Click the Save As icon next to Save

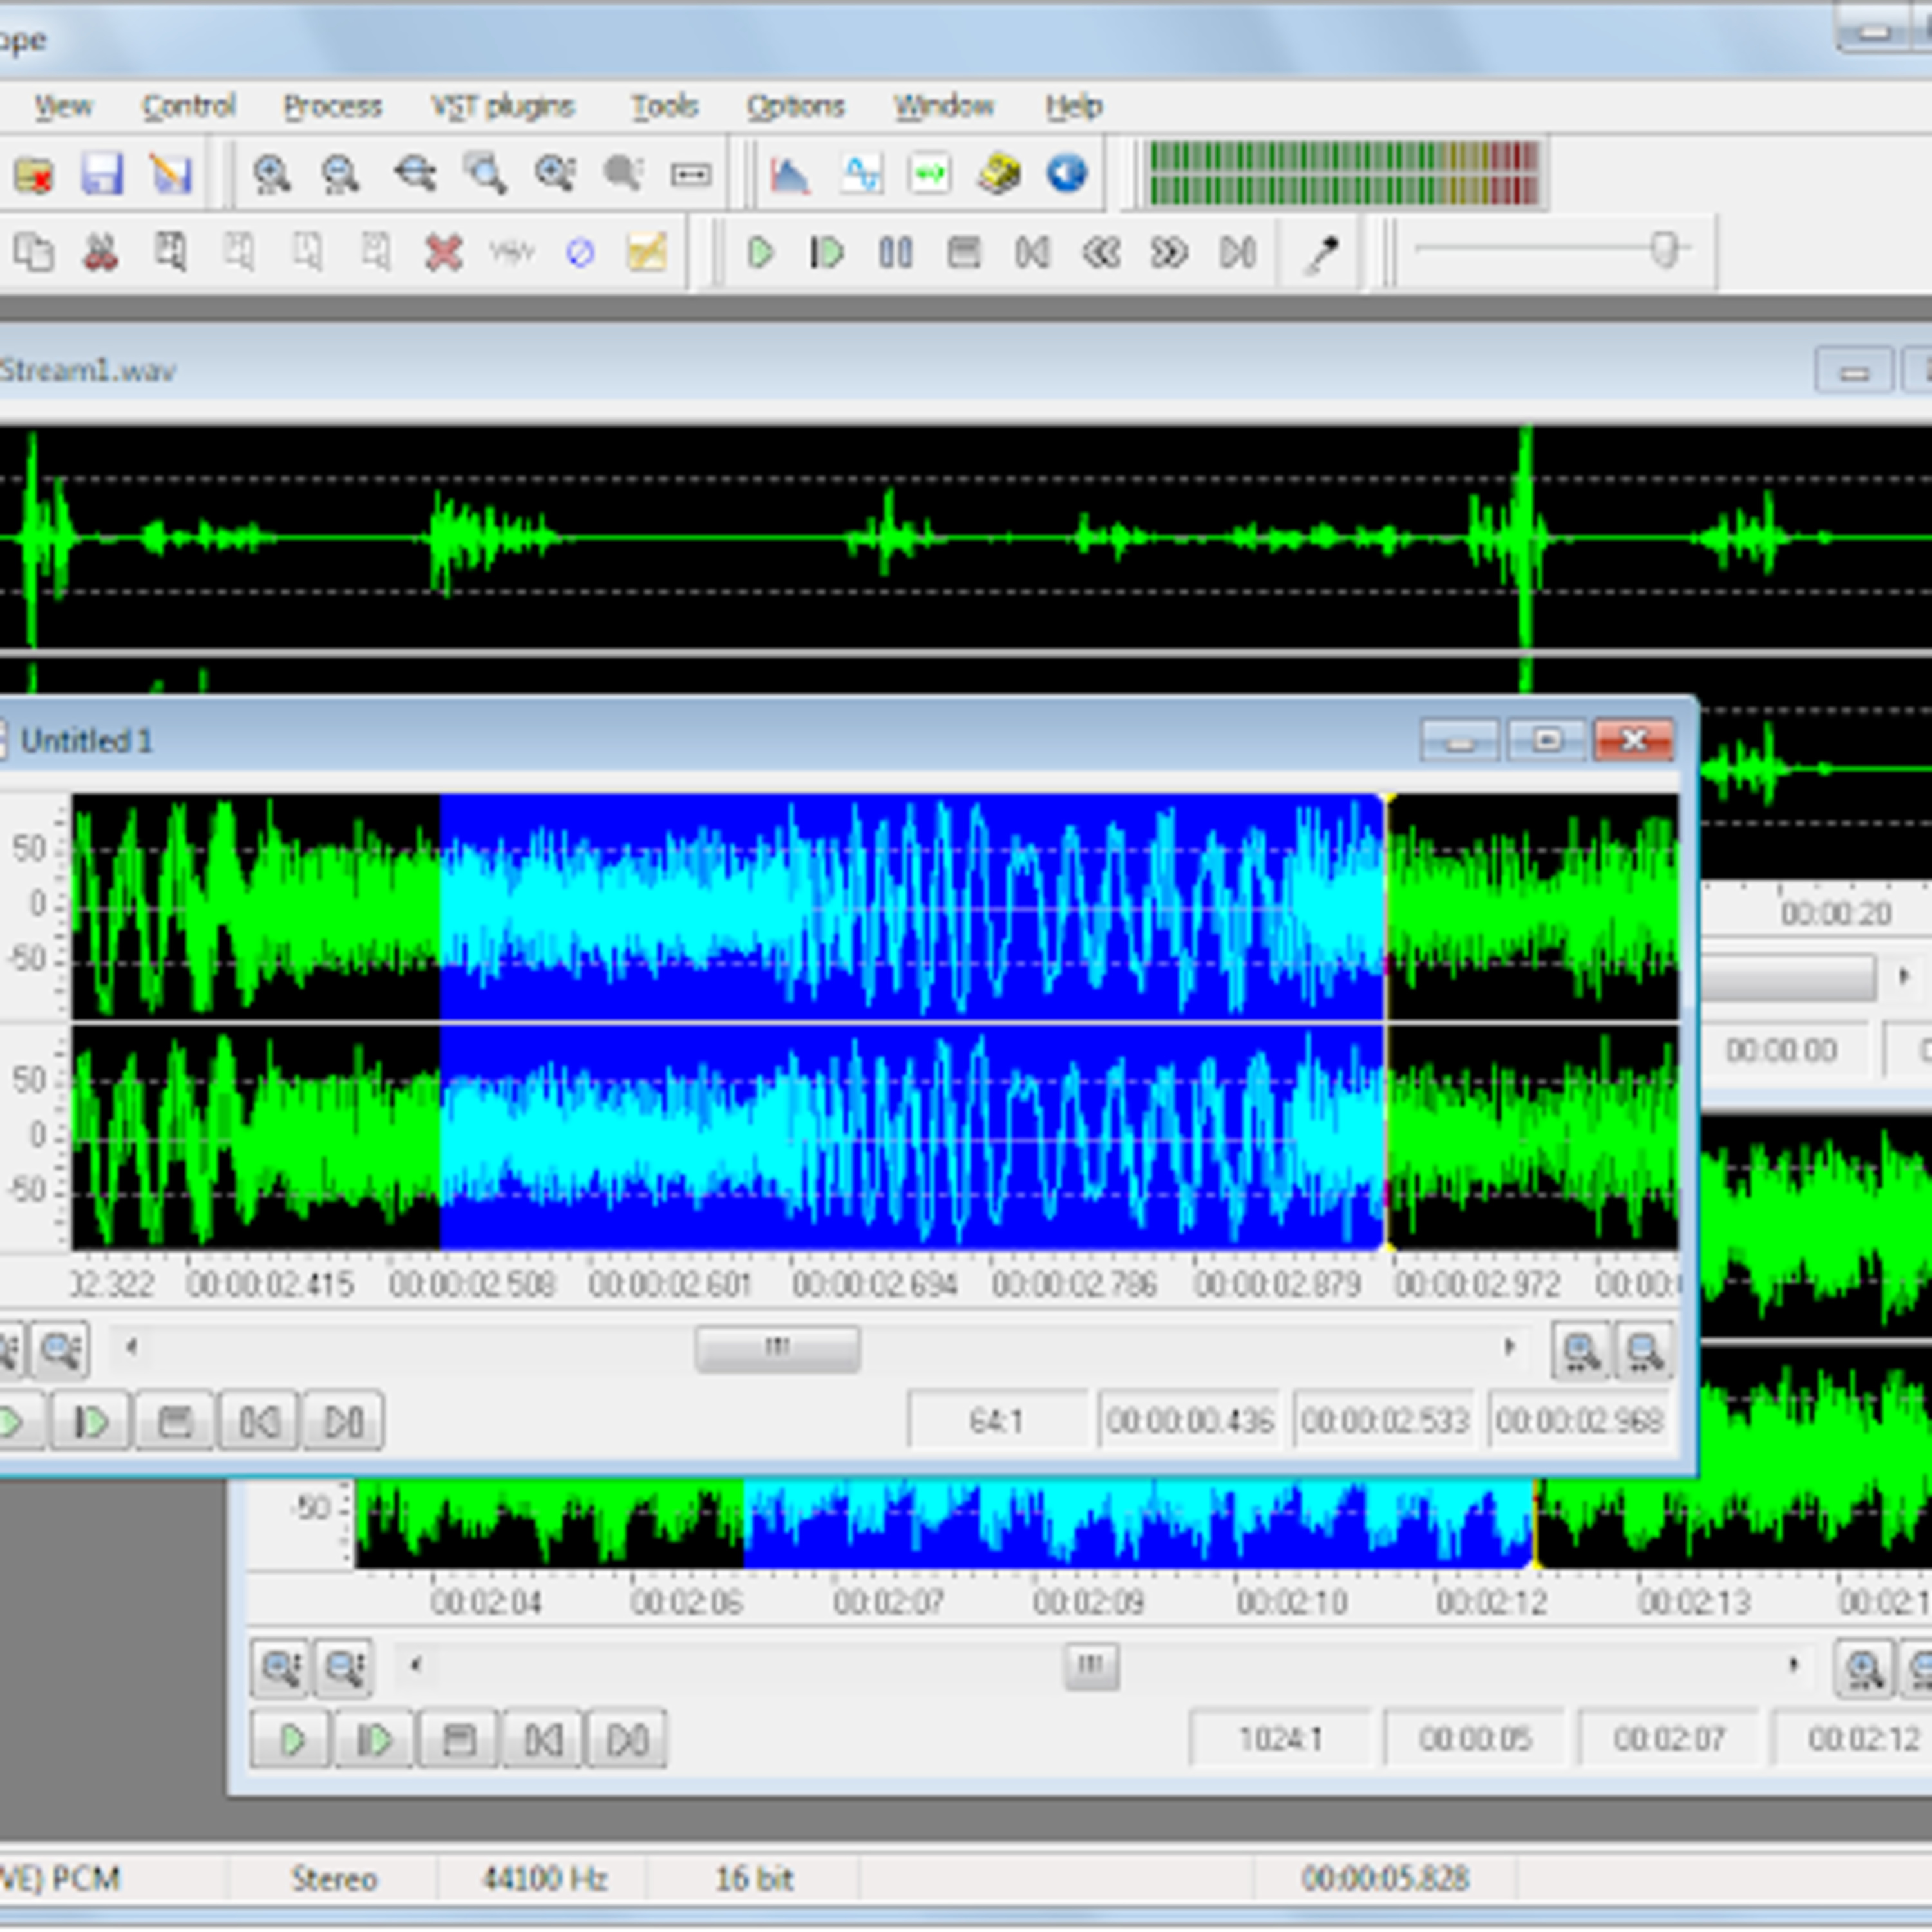[171, 175]
